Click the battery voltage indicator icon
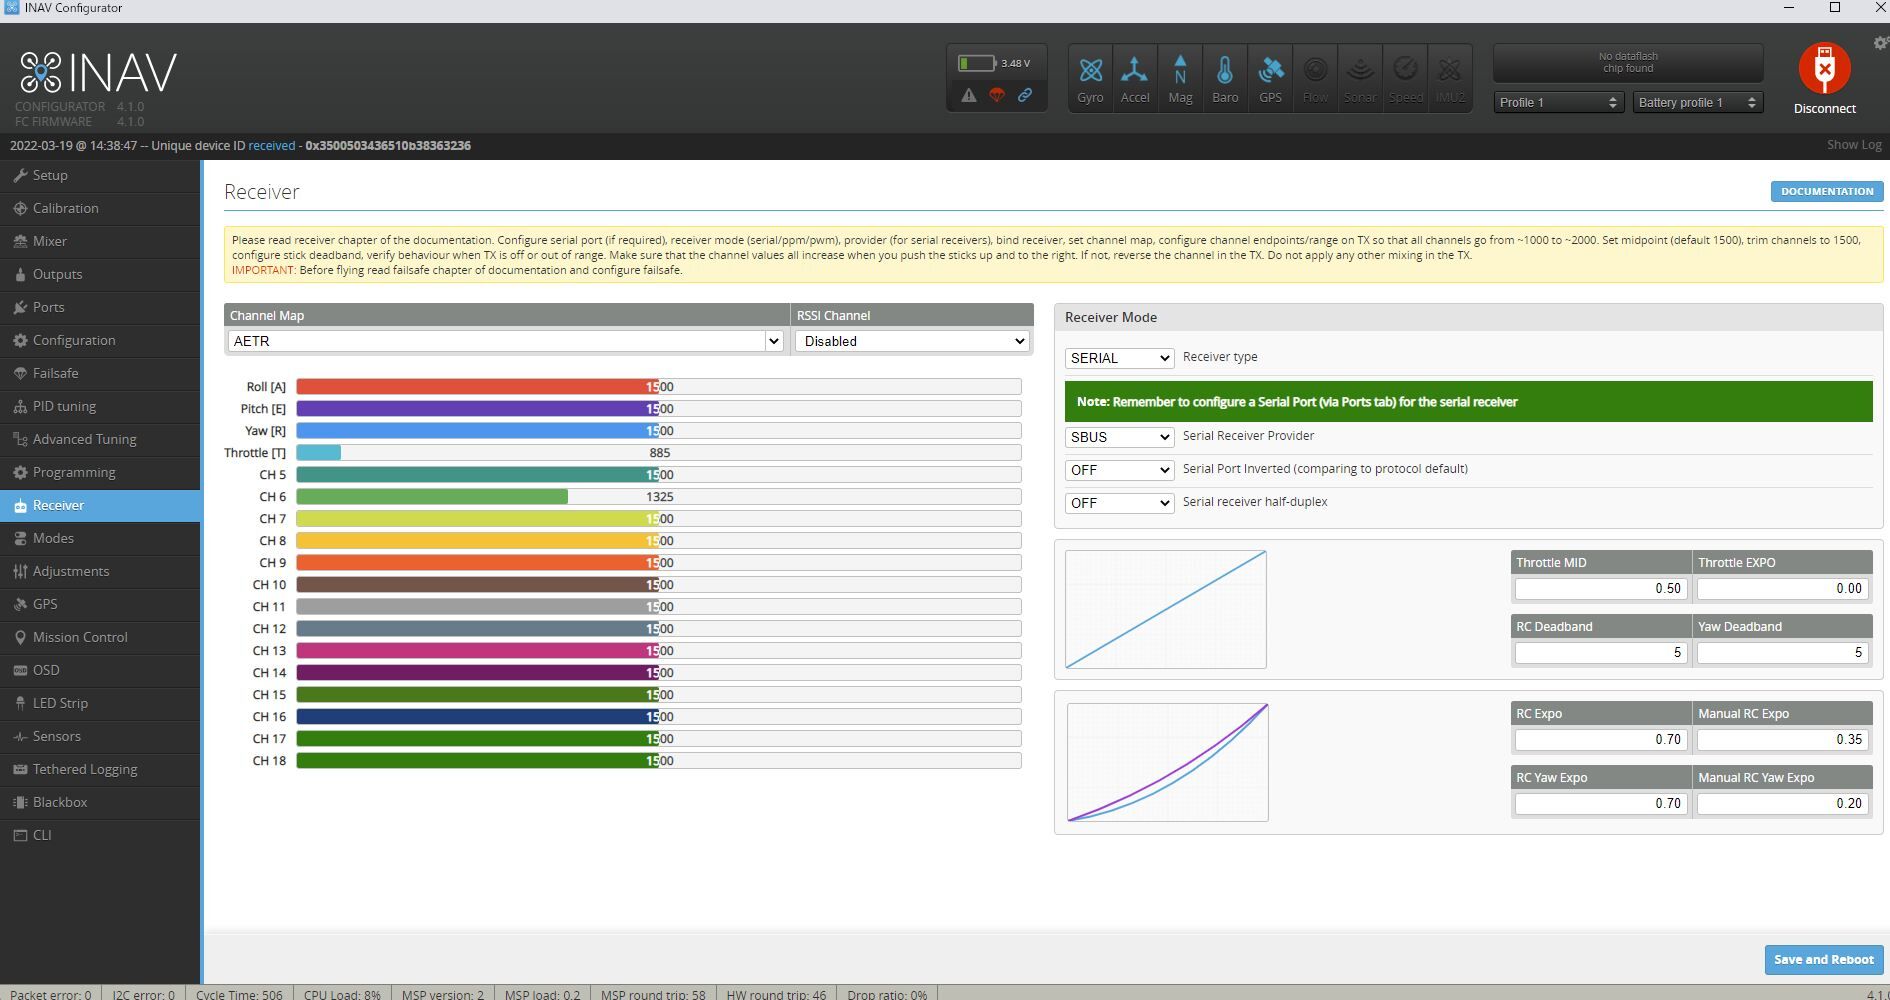 [x=976, y=63]
